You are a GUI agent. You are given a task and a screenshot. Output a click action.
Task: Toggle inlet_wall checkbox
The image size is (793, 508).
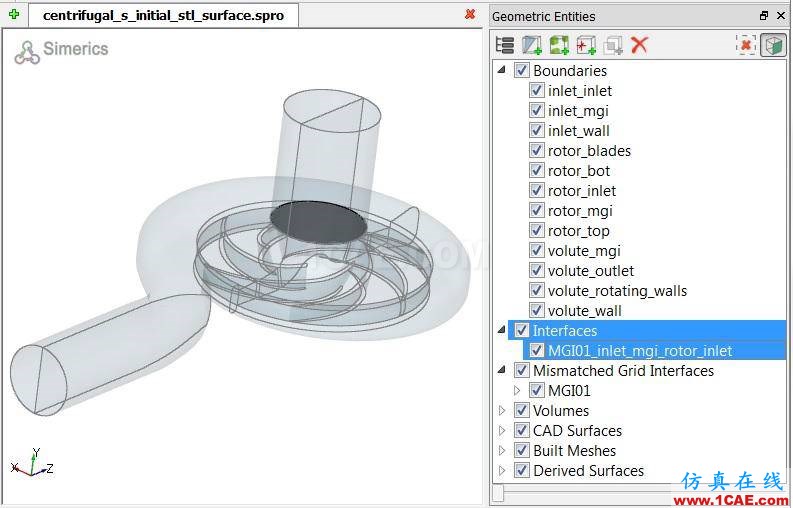pos(537,131)
